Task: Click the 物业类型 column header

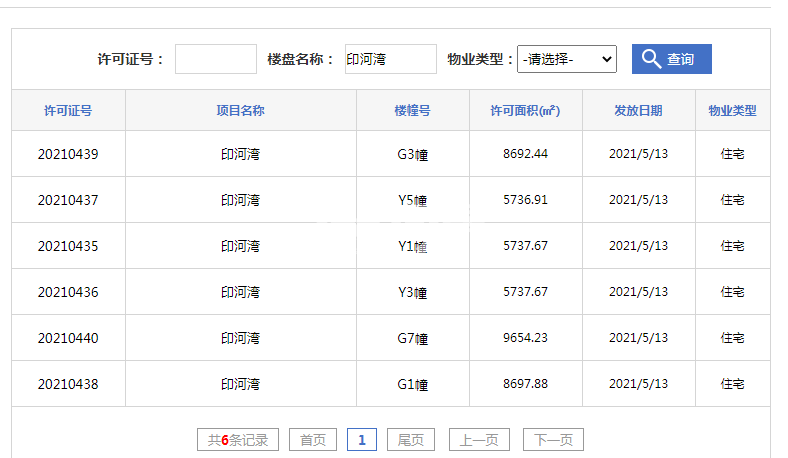Action: (x=732, y=111)
